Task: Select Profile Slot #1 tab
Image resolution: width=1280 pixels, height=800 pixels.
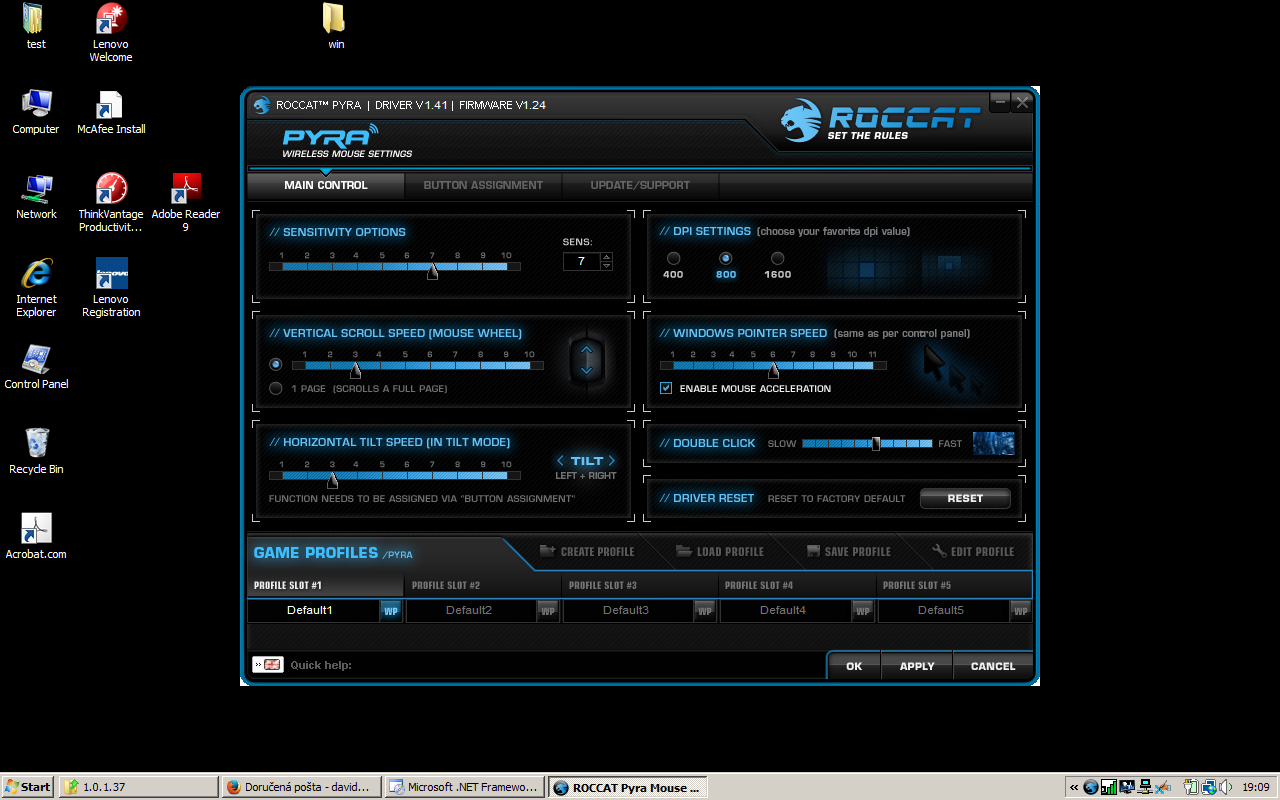Action: [x=325, y=585]
